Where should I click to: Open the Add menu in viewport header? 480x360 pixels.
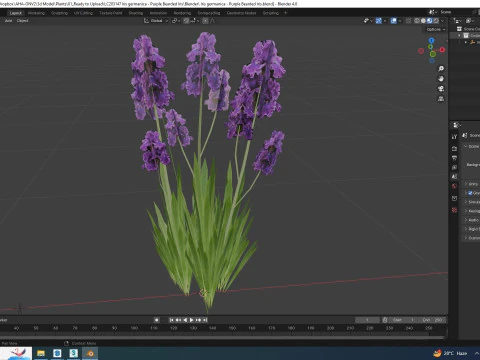tap(8, 21)
